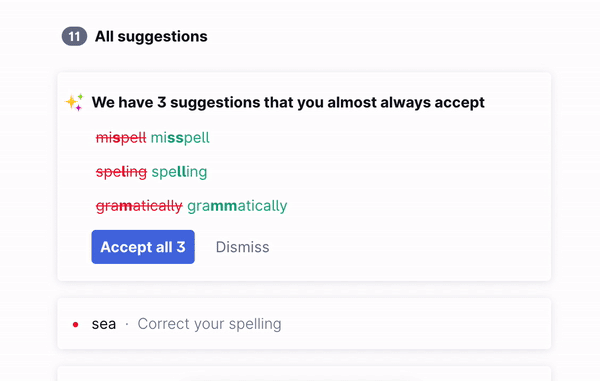Click the word 'sea' in the card
This screenshot has height=381, width=600.
pyautogui.click(x=104, y=324)
